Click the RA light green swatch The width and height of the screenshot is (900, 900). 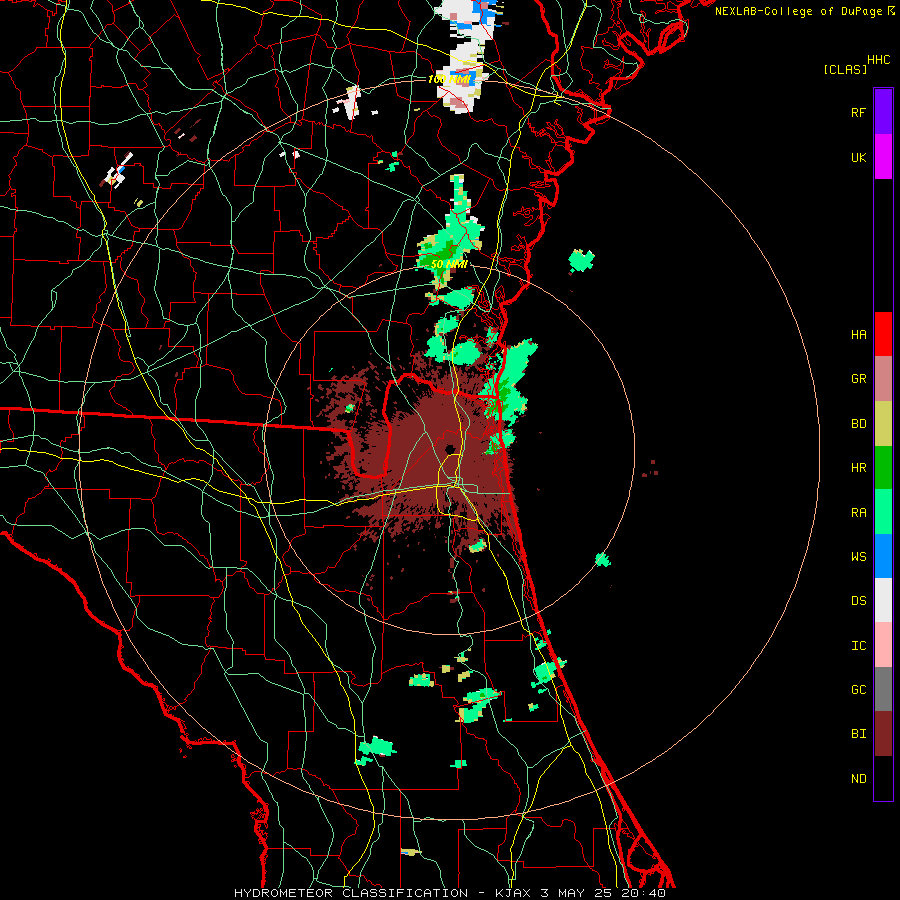(883, 512)
